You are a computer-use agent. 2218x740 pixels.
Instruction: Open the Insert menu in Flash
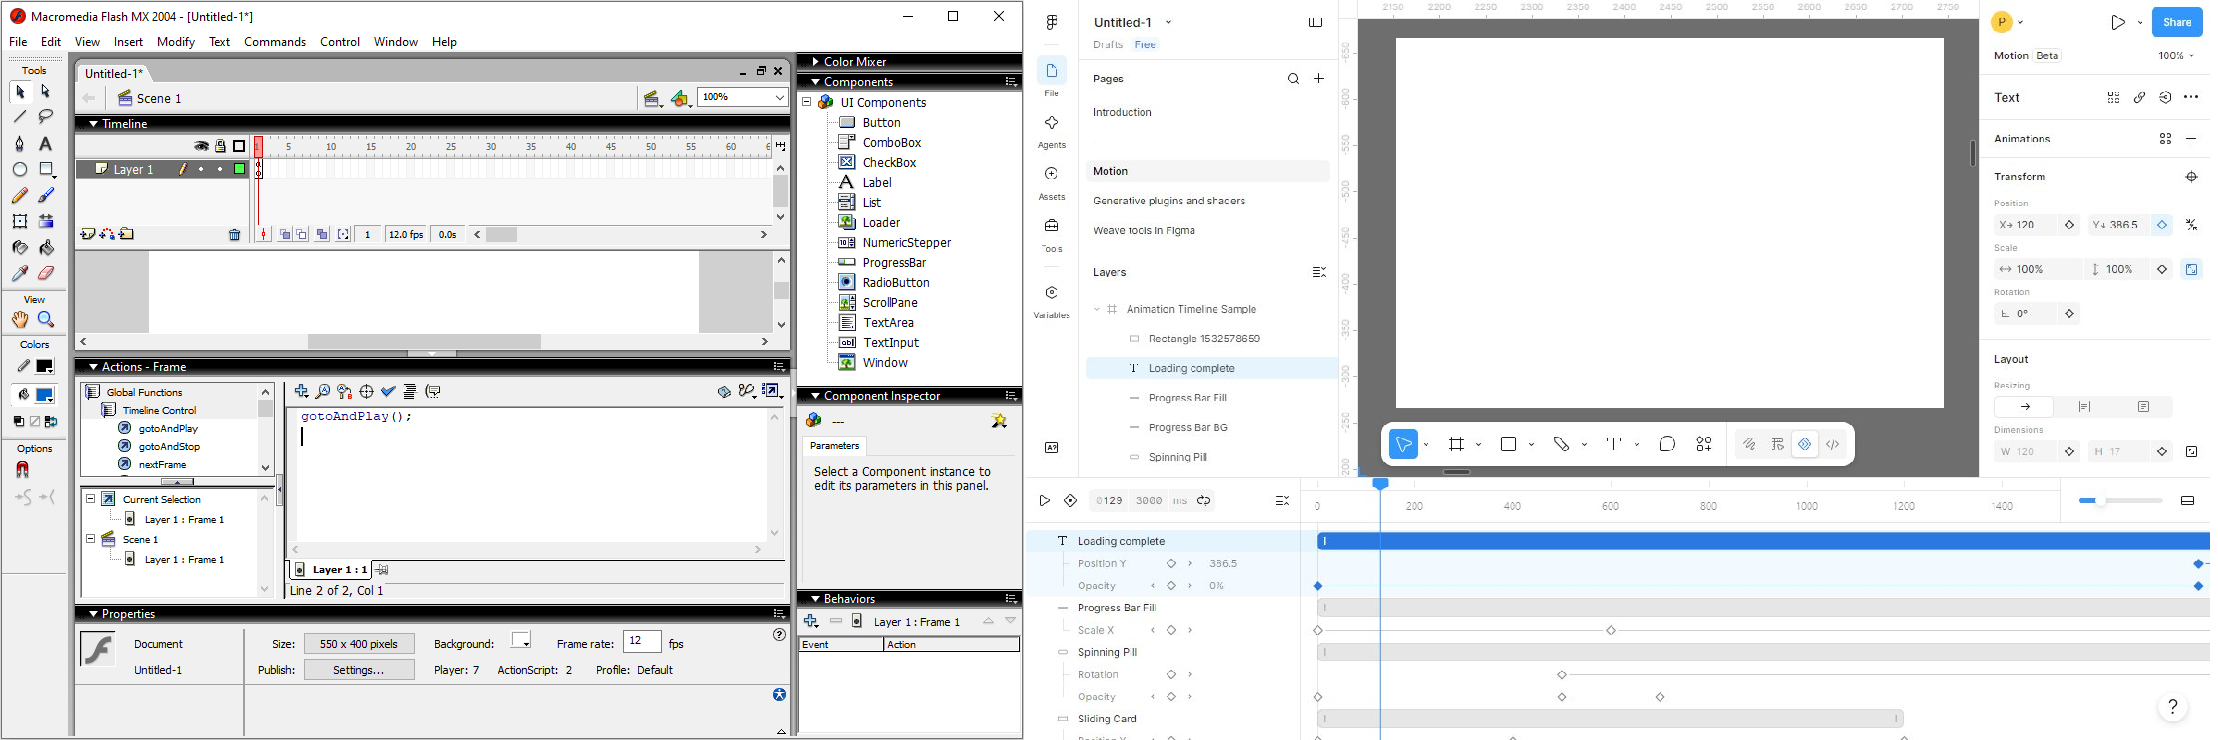[128, 42]
